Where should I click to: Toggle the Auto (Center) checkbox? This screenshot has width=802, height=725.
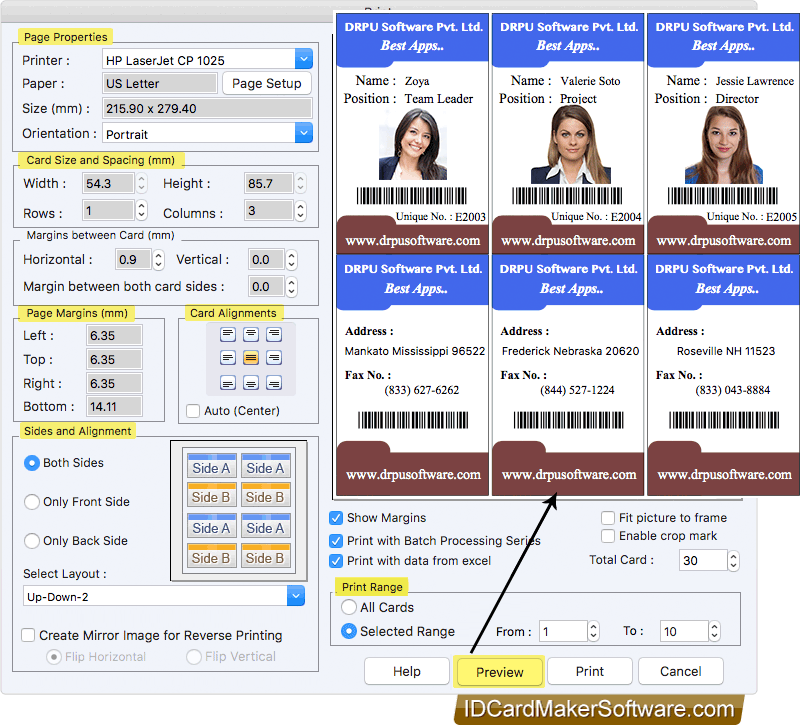[x=193, y=411]
